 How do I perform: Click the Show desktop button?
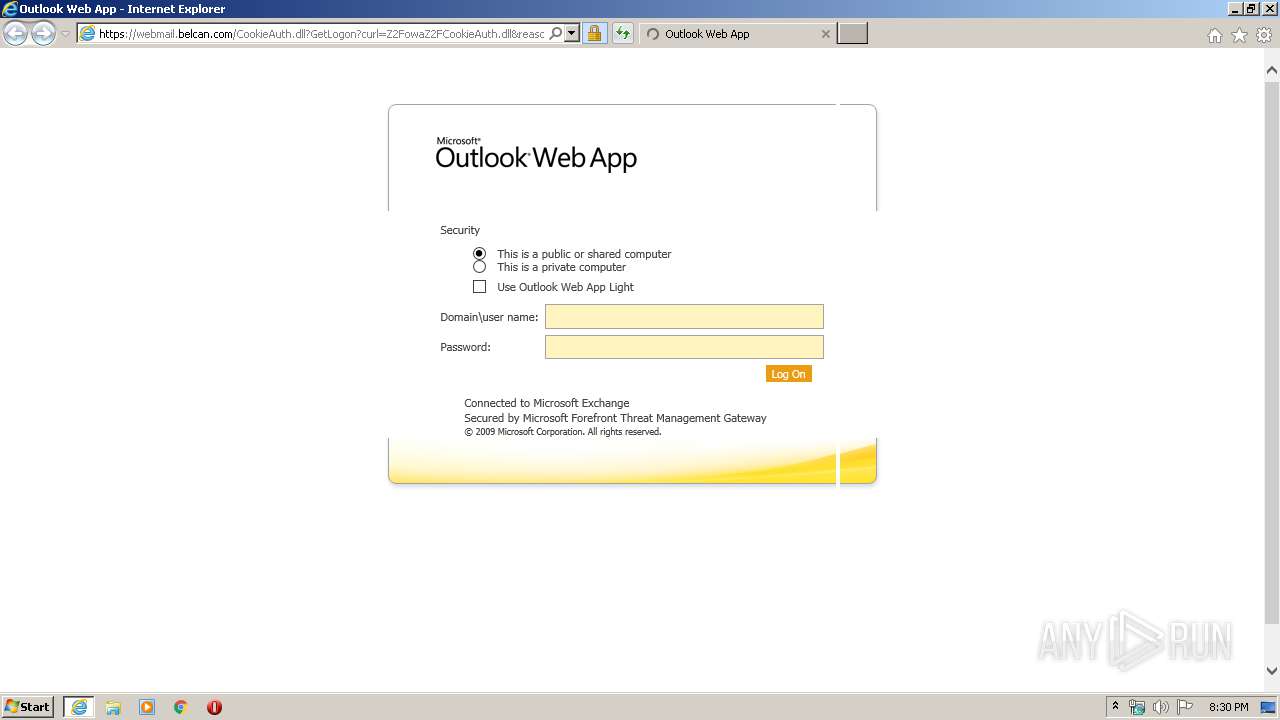pyautogui.click(x=1270, y=707)
